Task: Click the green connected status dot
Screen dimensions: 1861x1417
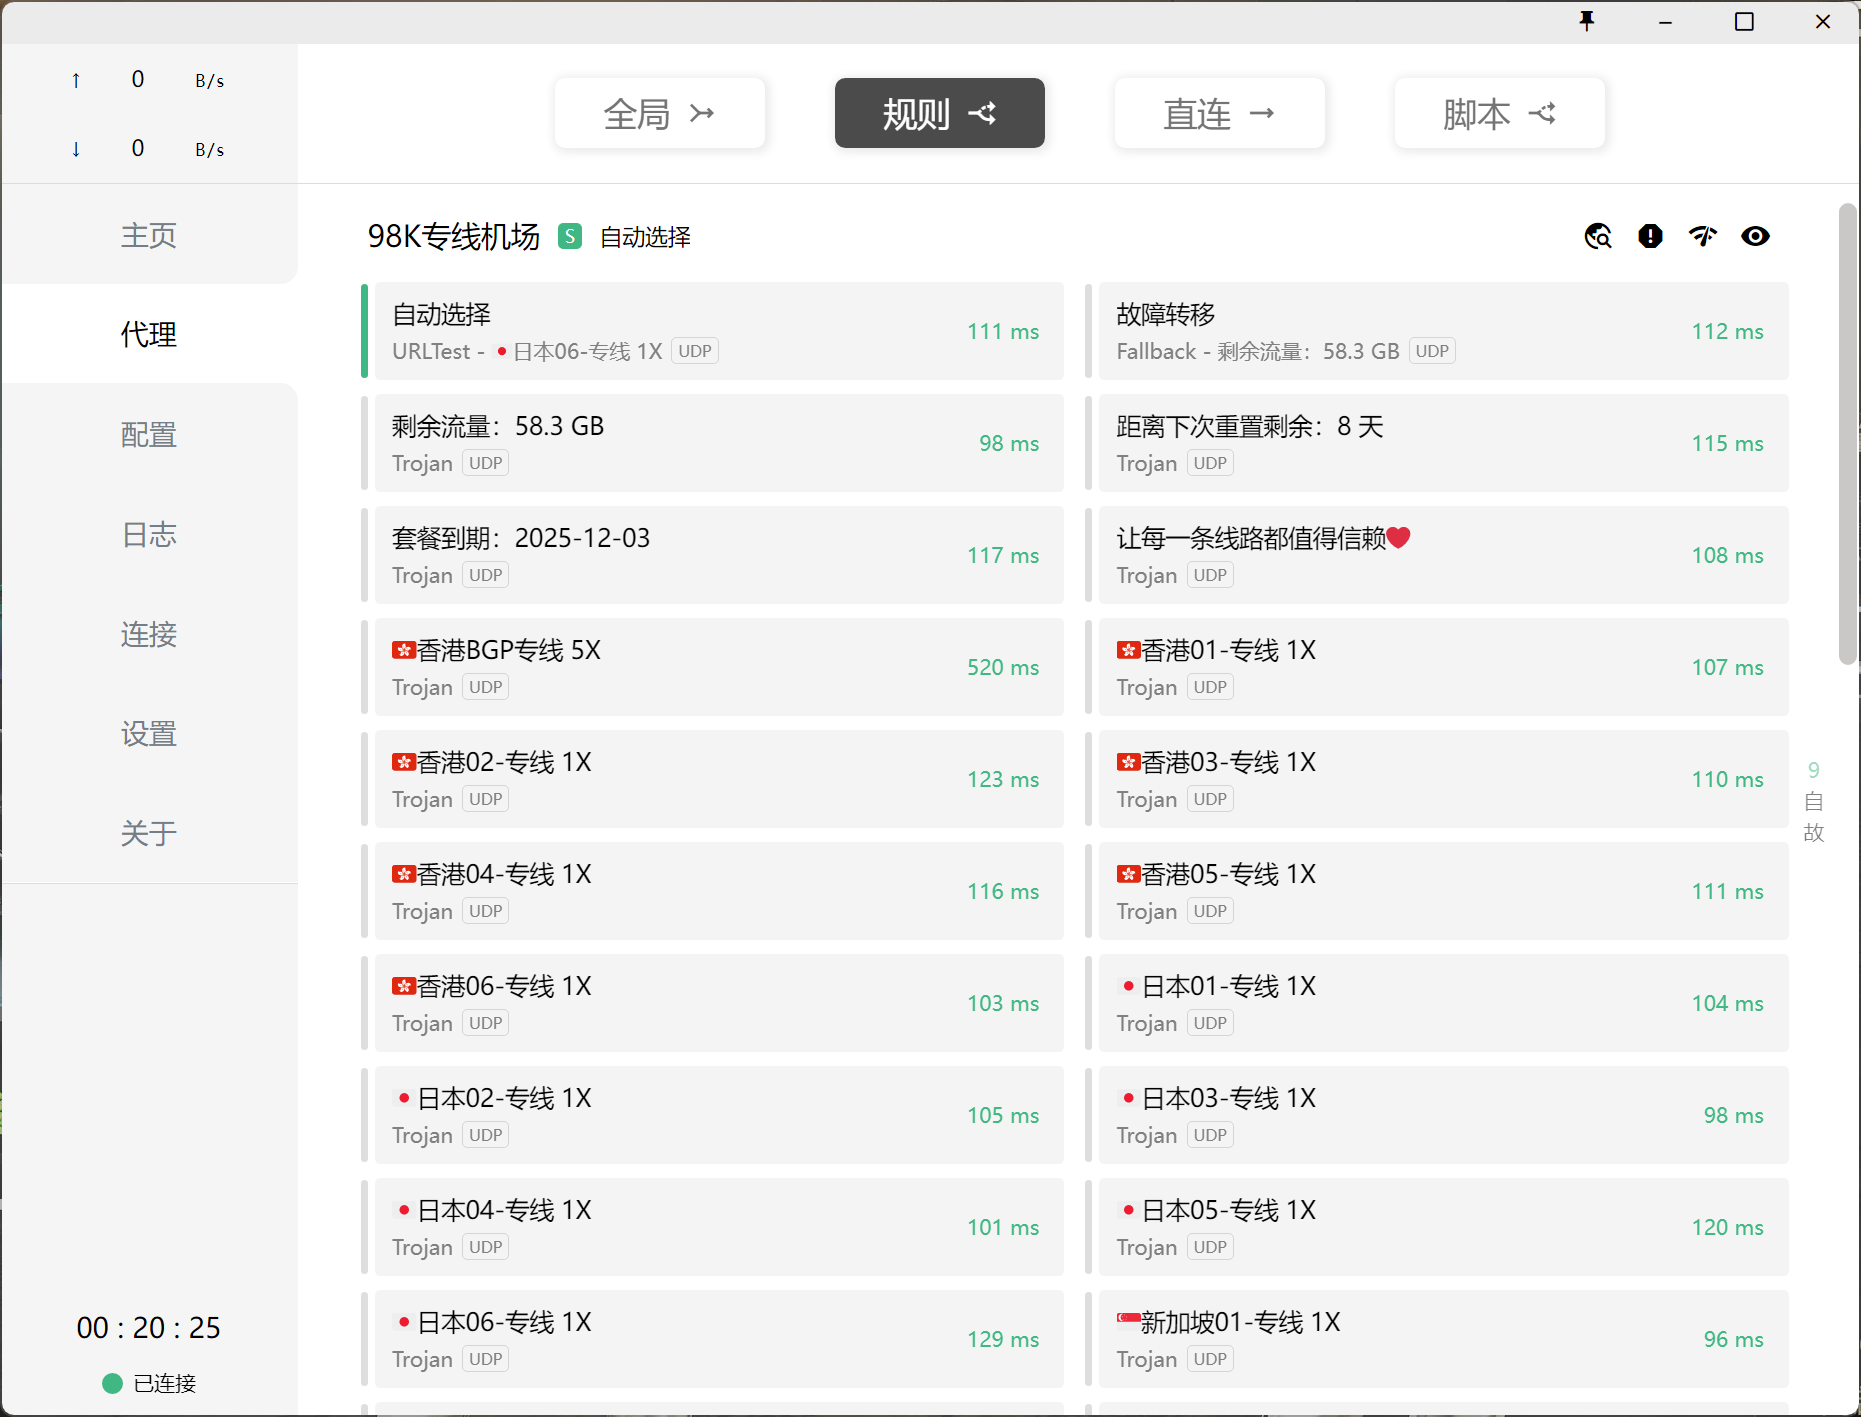Action: (112, 1383)
